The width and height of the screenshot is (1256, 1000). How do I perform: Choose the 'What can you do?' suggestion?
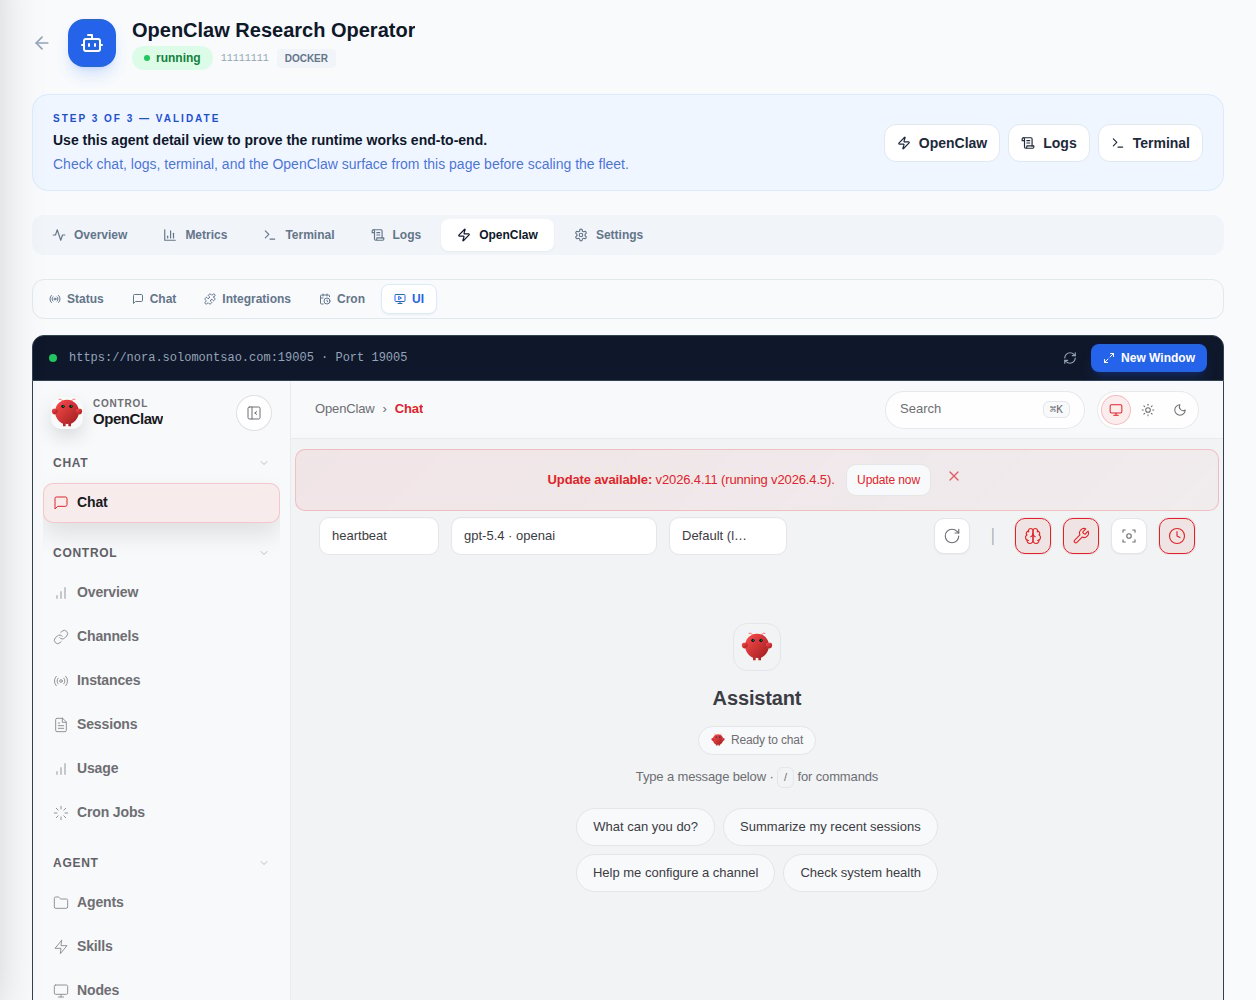[645, 827]
